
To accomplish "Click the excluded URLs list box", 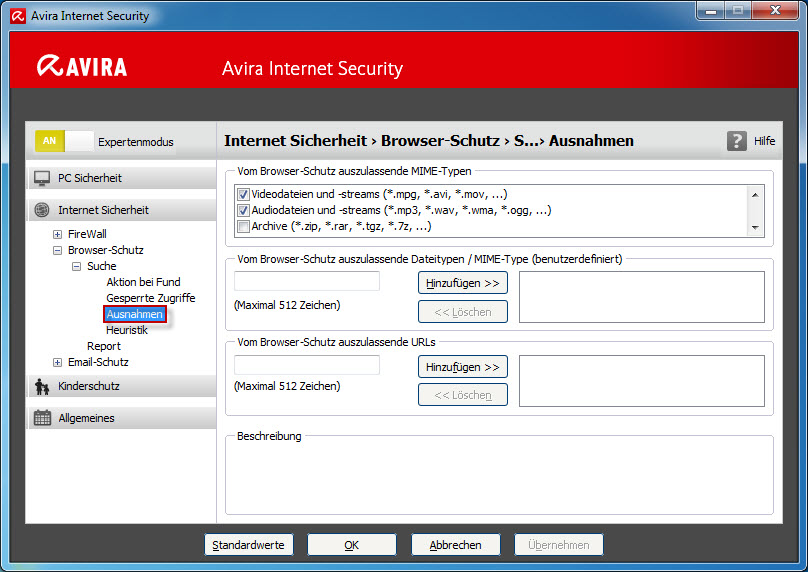I will click(642, 381).
